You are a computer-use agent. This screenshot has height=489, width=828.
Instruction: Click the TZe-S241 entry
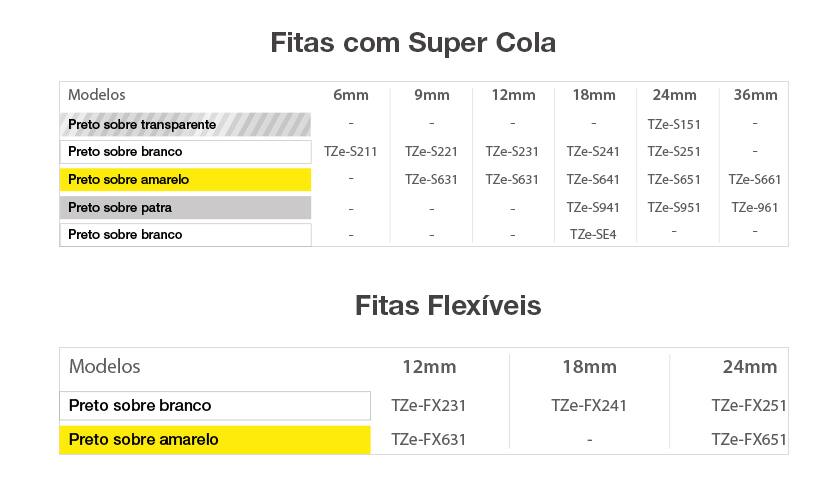pos(593,152)
